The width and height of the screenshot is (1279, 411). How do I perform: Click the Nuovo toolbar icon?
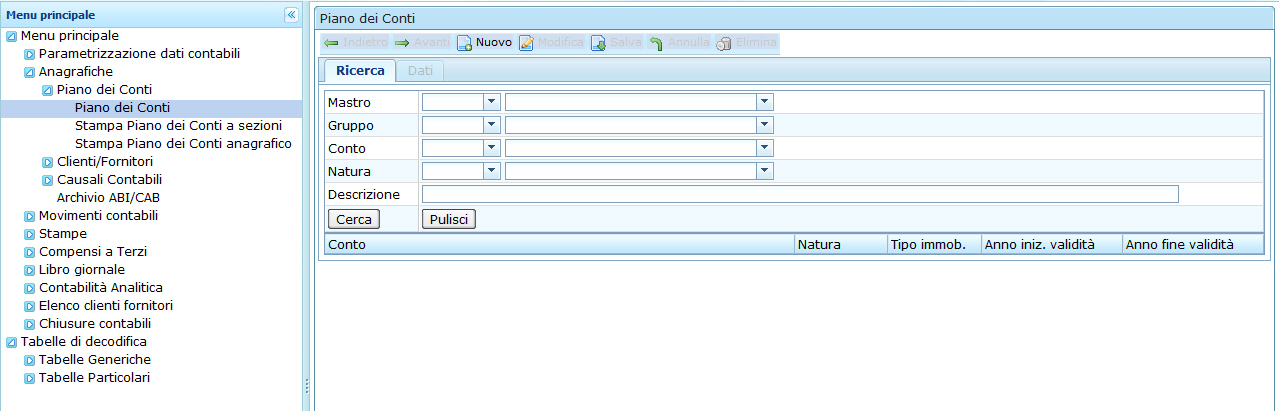(464, 43)
